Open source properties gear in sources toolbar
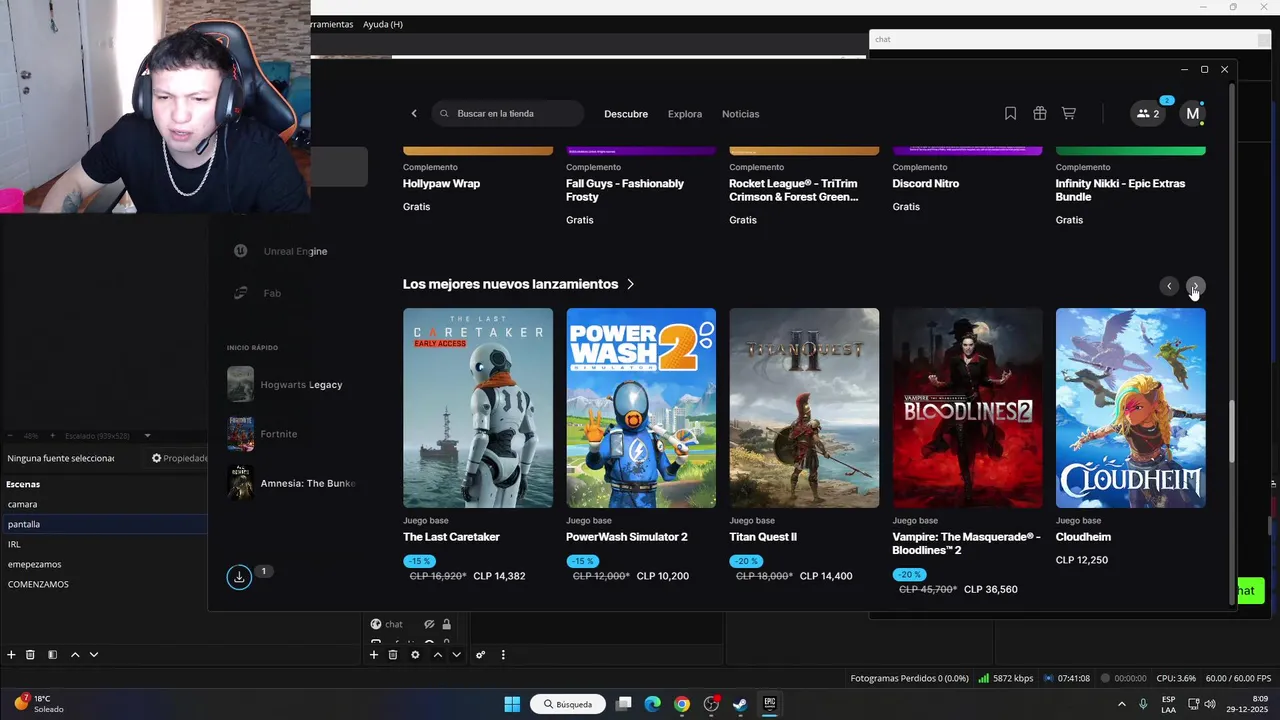The image size is (1280, 720). [415, 655]
